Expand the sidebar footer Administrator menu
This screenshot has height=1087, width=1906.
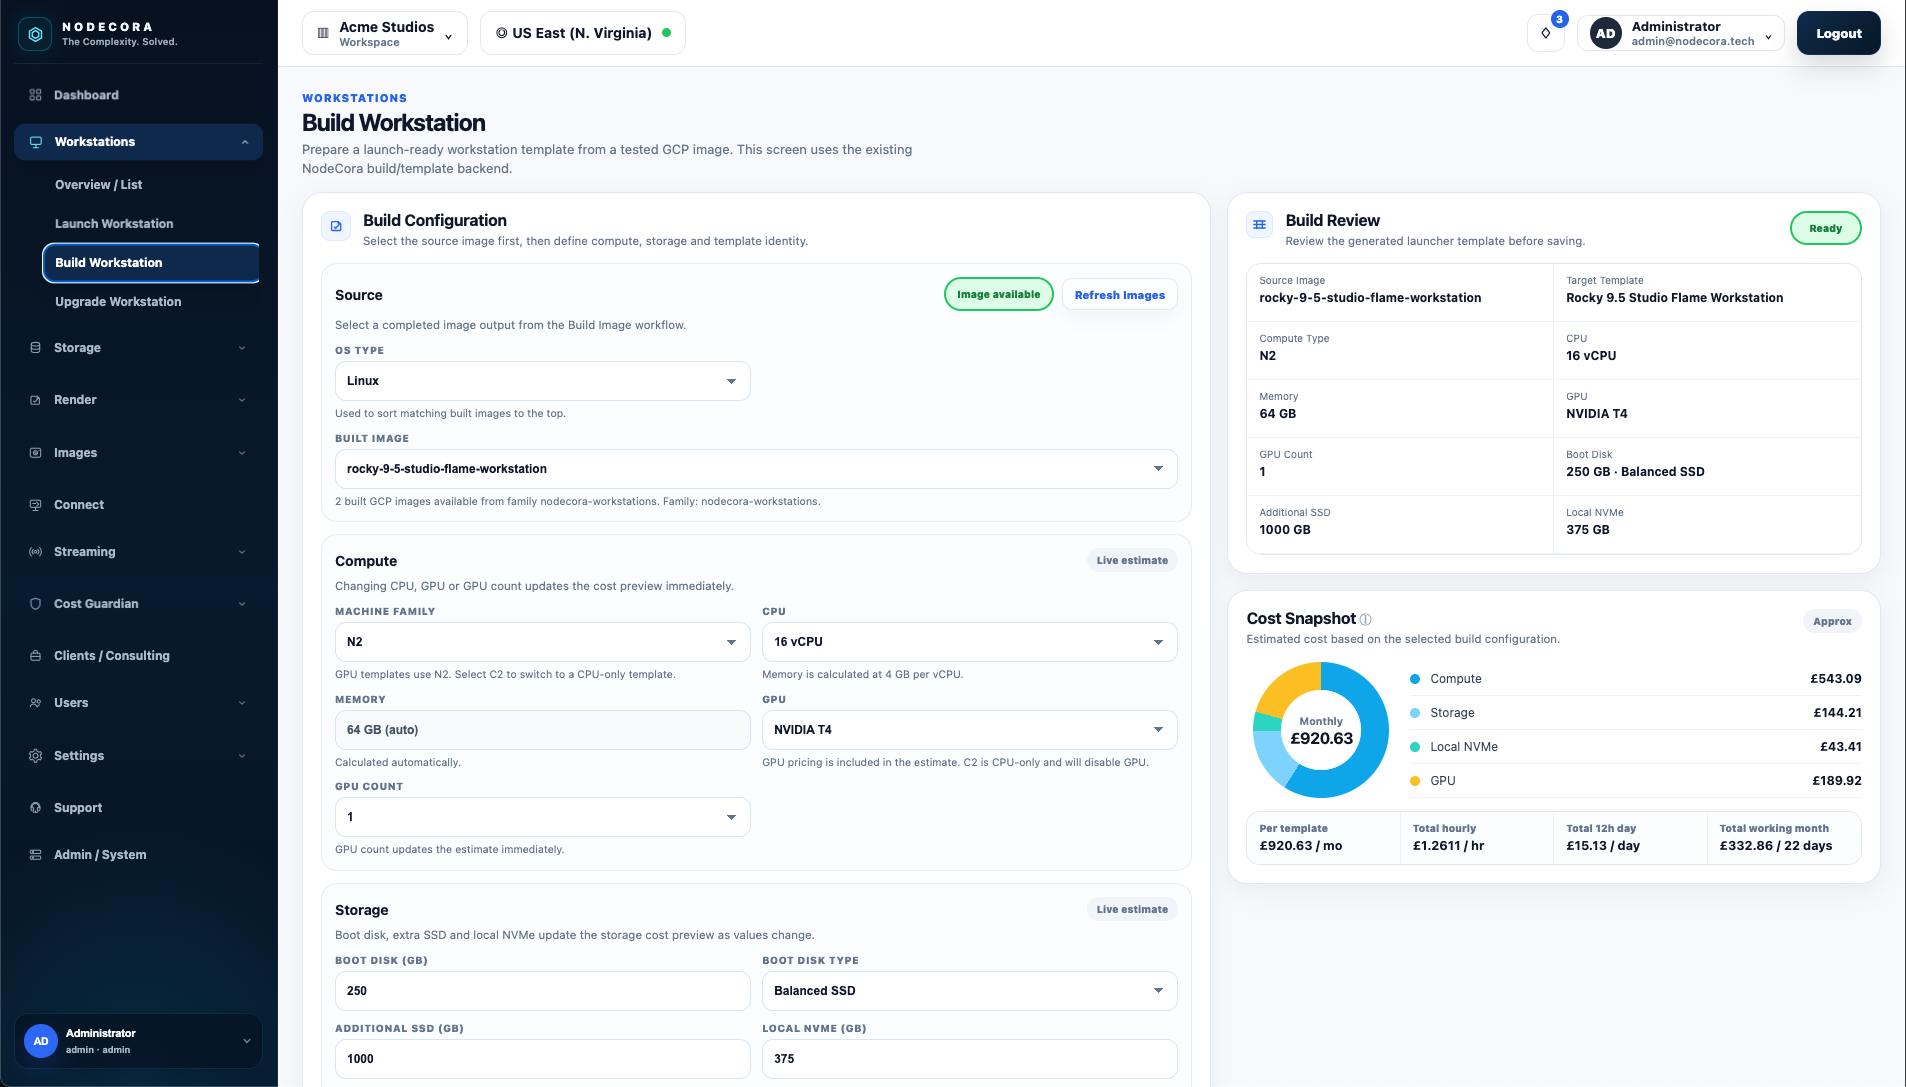[247, 1041]
